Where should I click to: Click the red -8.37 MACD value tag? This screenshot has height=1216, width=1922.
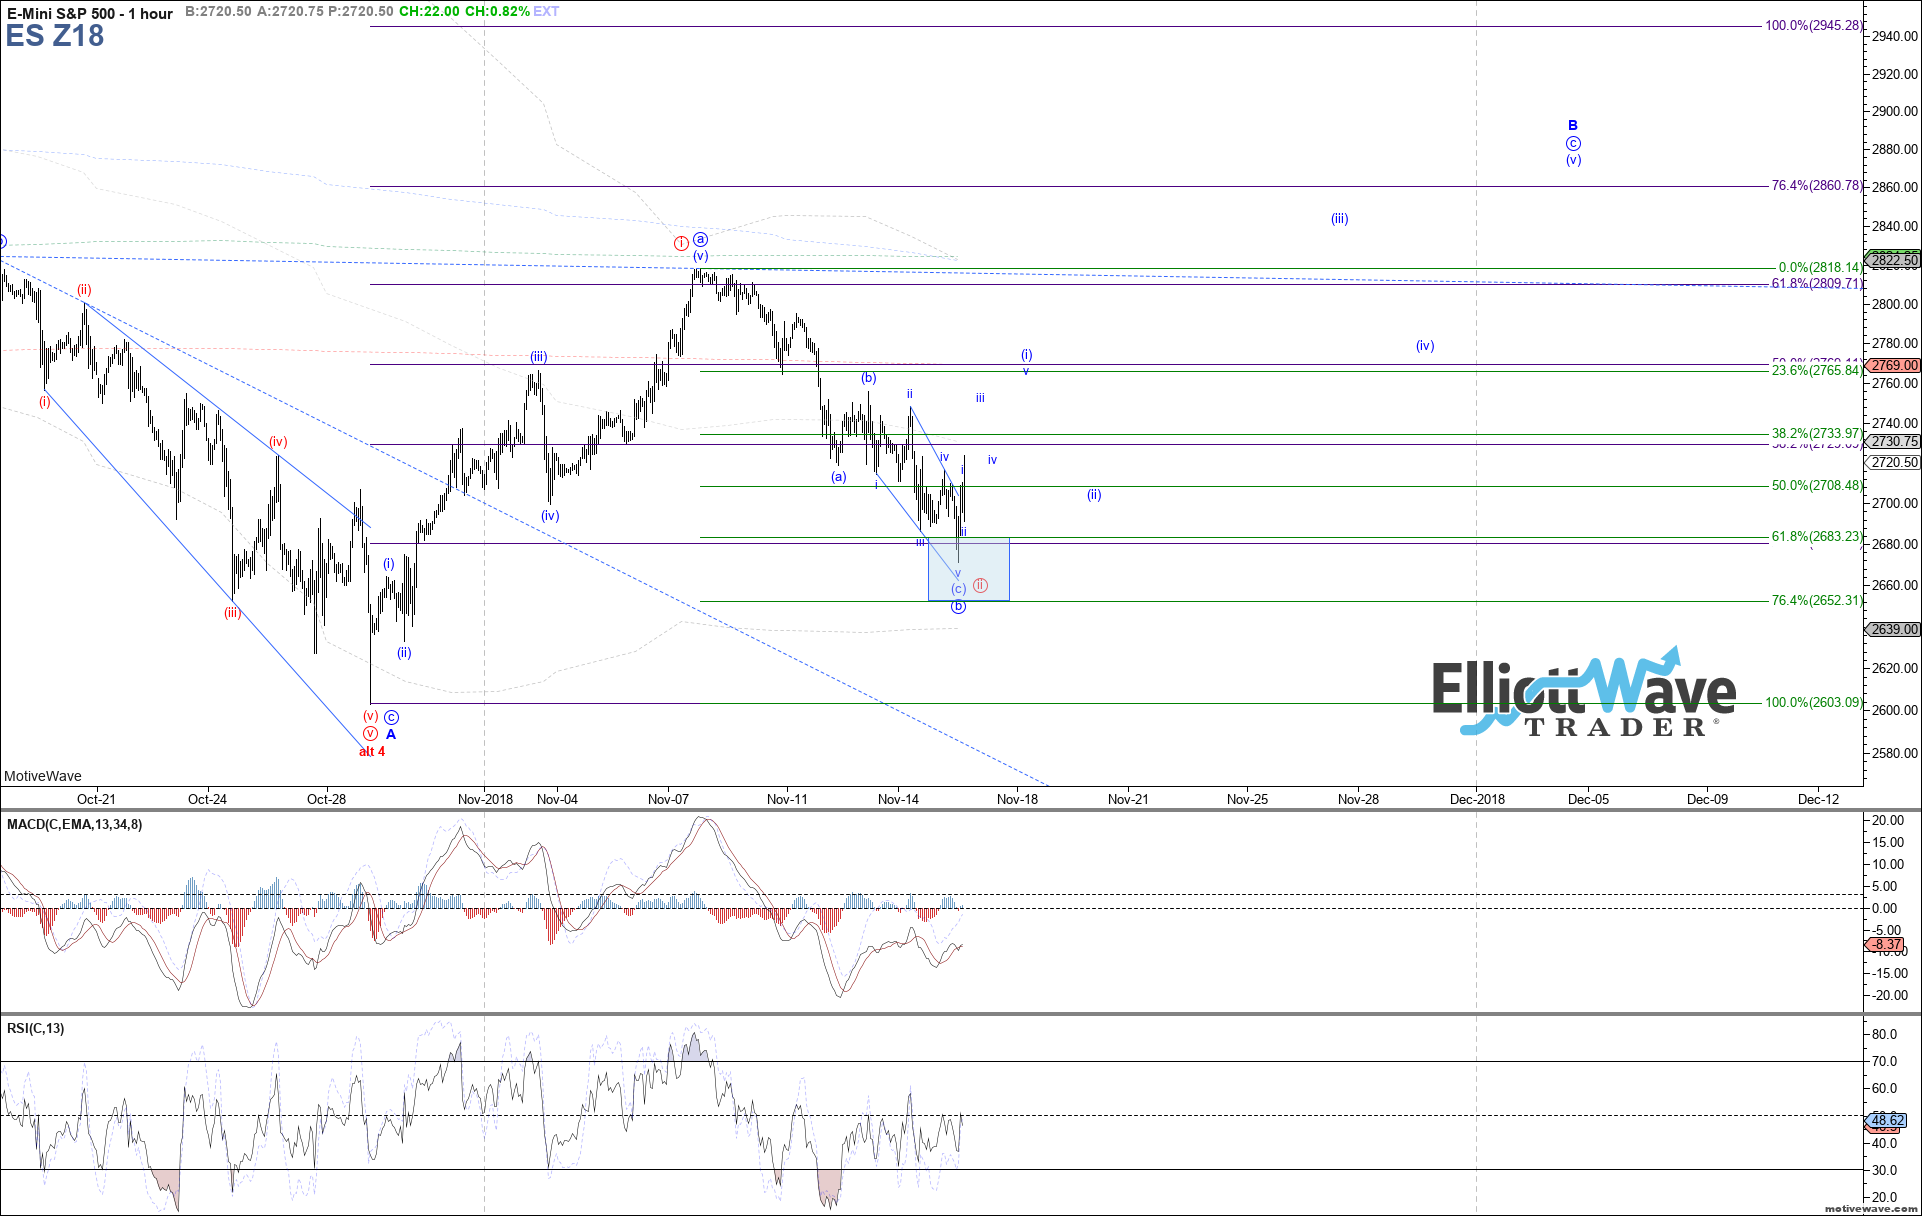click(x=1887, y=944)
